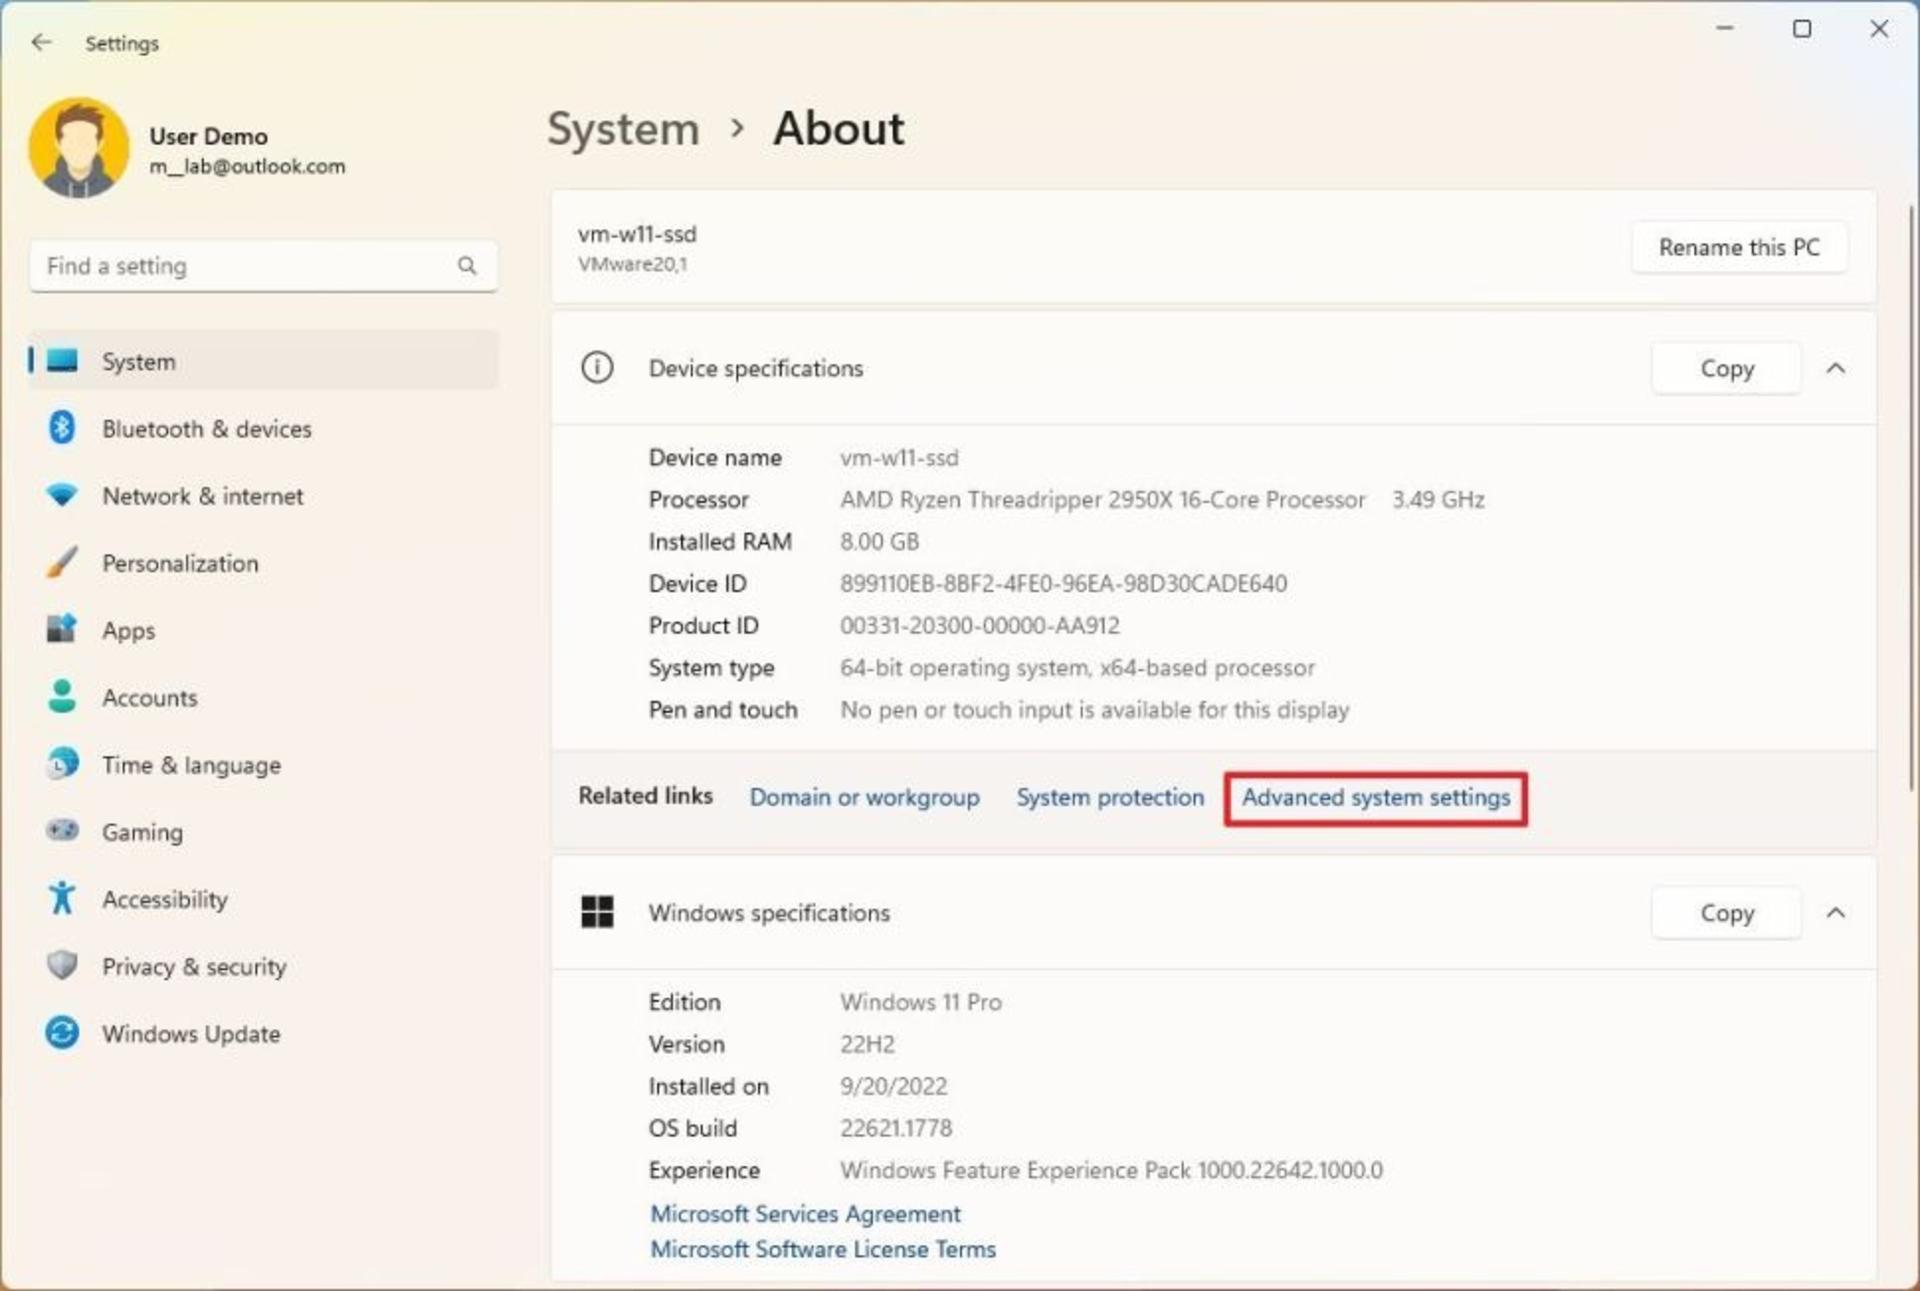Click the Privacy & security shield icon
Image resolution: width=1920 pixels, height=1291 pixels.
pos(62,965)
